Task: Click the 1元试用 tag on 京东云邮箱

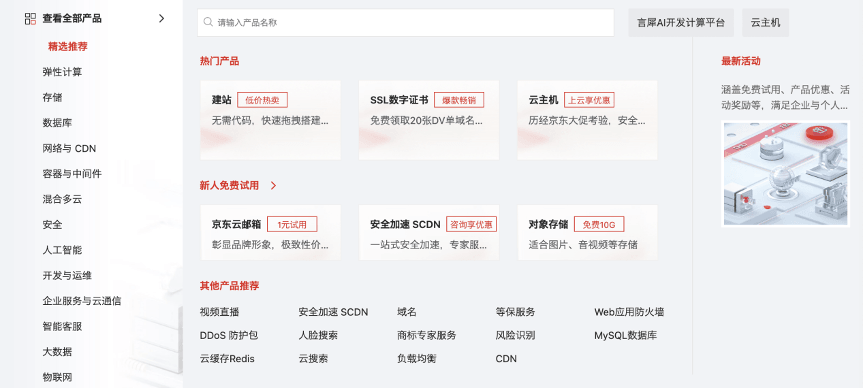Action: tap(292, 224)
